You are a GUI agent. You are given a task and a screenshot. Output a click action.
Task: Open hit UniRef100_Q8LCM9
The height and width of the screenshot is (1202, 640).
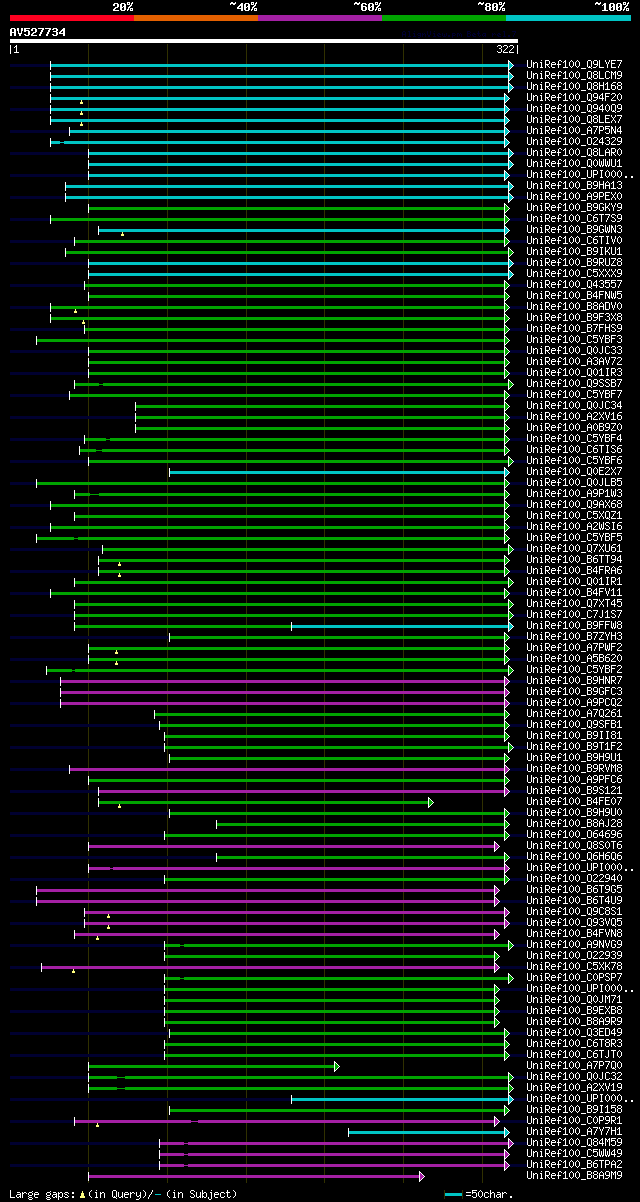(x=574, y=75)
